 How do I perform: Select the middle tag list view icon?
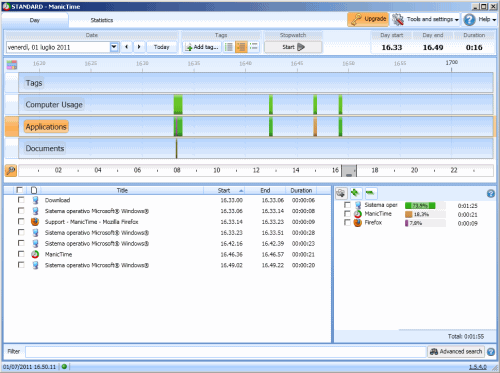click(241, 47)
